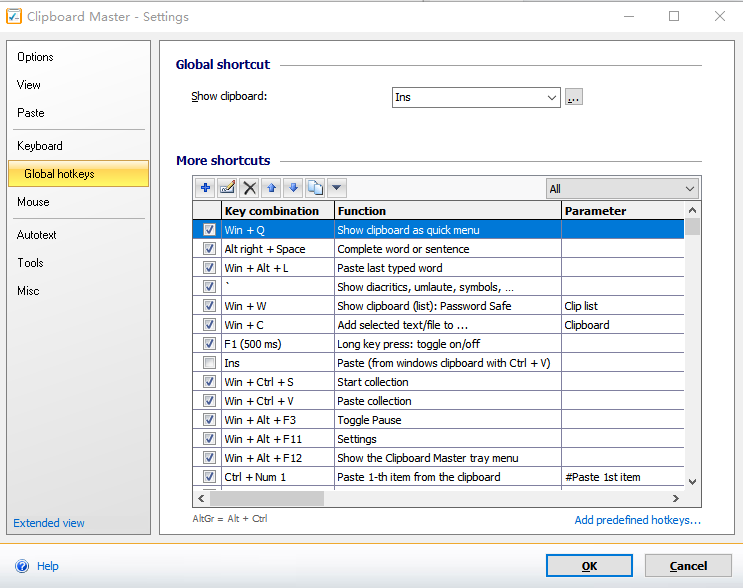Open the Mouse settings category
The image size is (743, 588).
coord(33,202)
